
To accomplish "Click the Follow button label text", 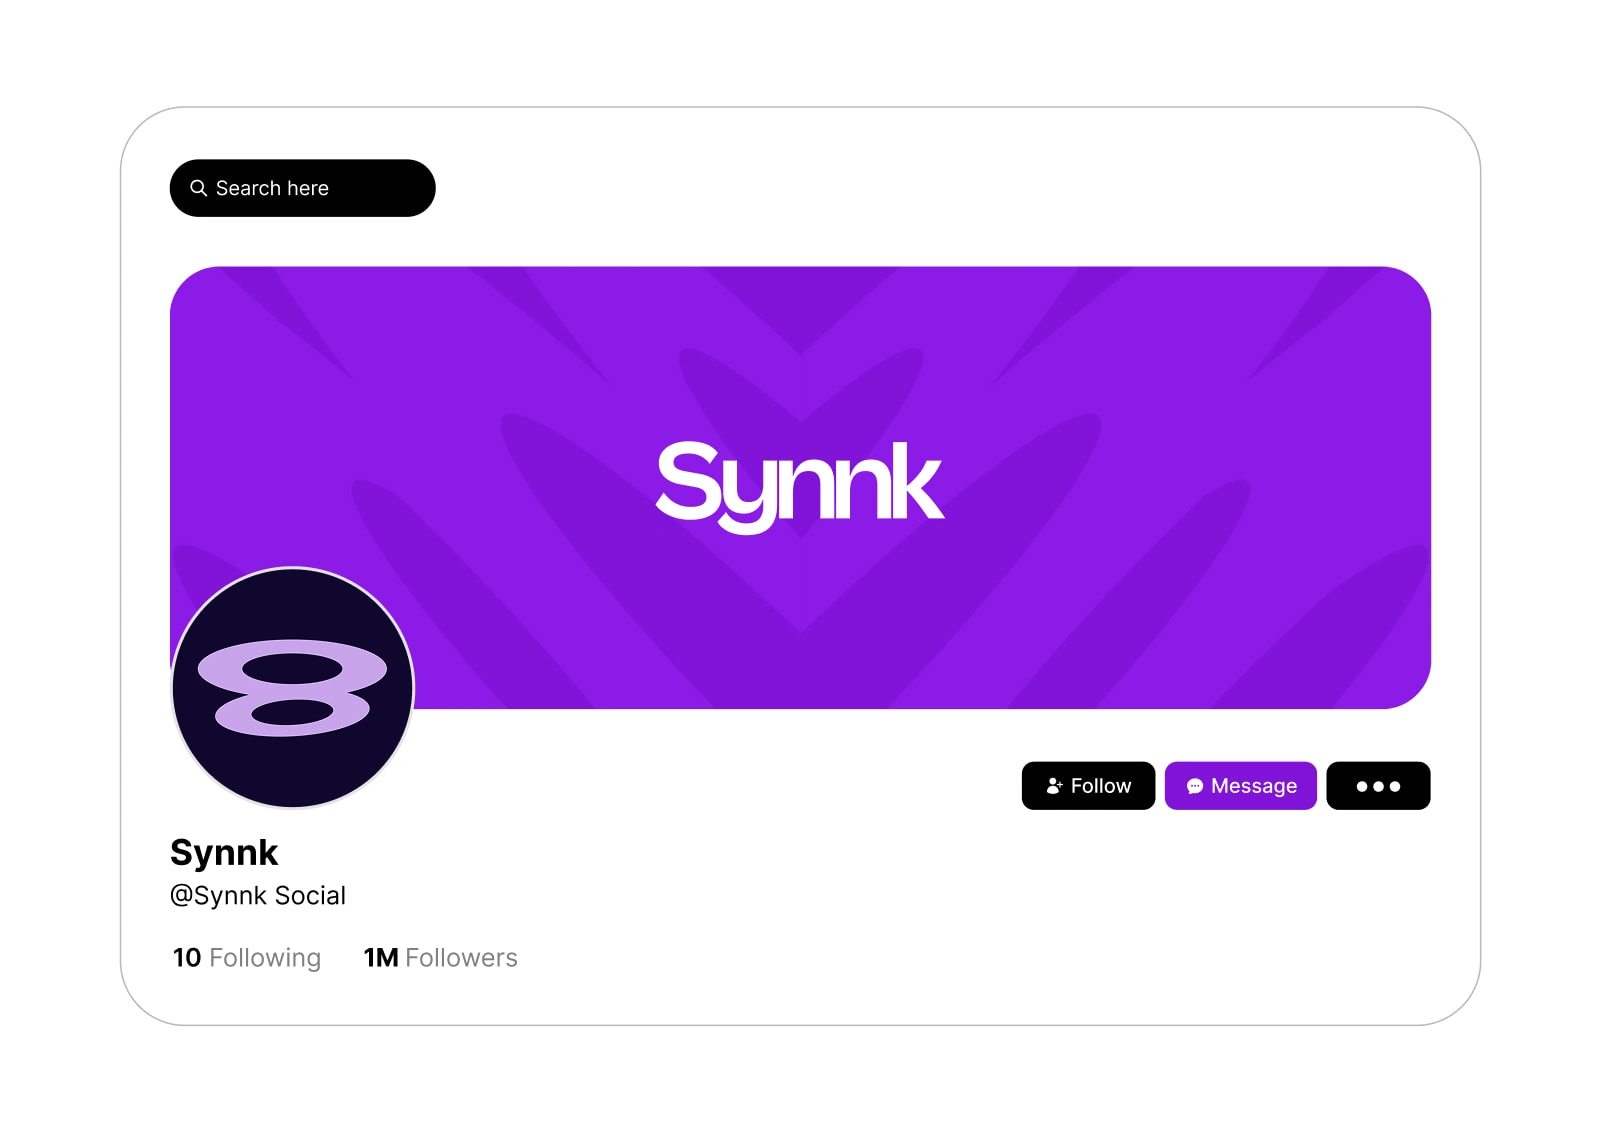I will click(1101, 786).
